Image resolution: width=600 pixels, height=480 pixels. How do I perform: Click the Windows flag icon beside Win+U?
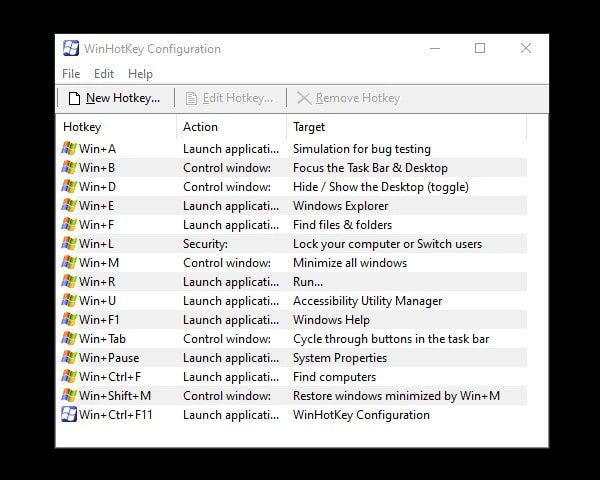pos(69,300)
